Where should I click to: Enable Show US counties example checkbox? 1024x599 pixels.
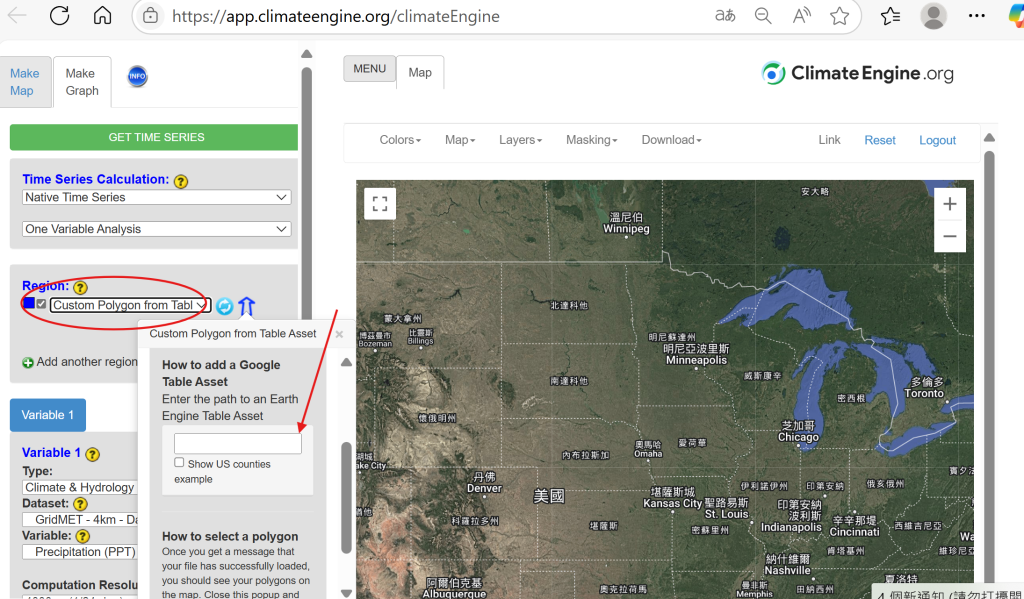click(179, 462)
